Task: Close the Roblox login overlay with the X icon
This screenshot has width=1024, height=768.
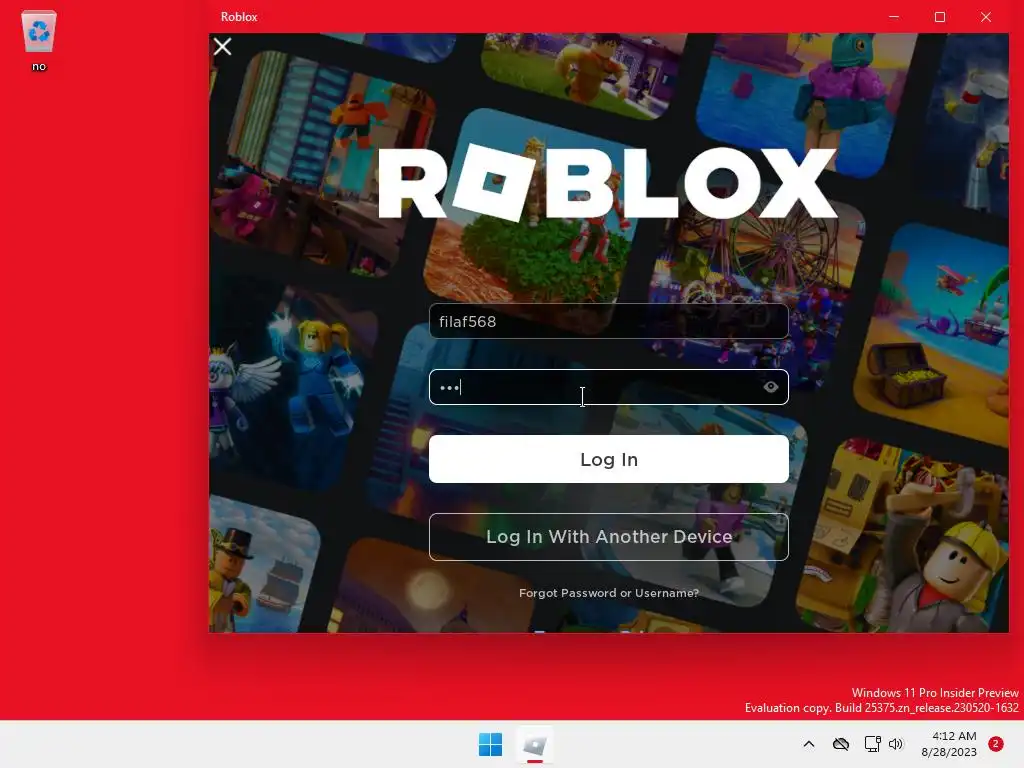Action: (x=223, y=46)
